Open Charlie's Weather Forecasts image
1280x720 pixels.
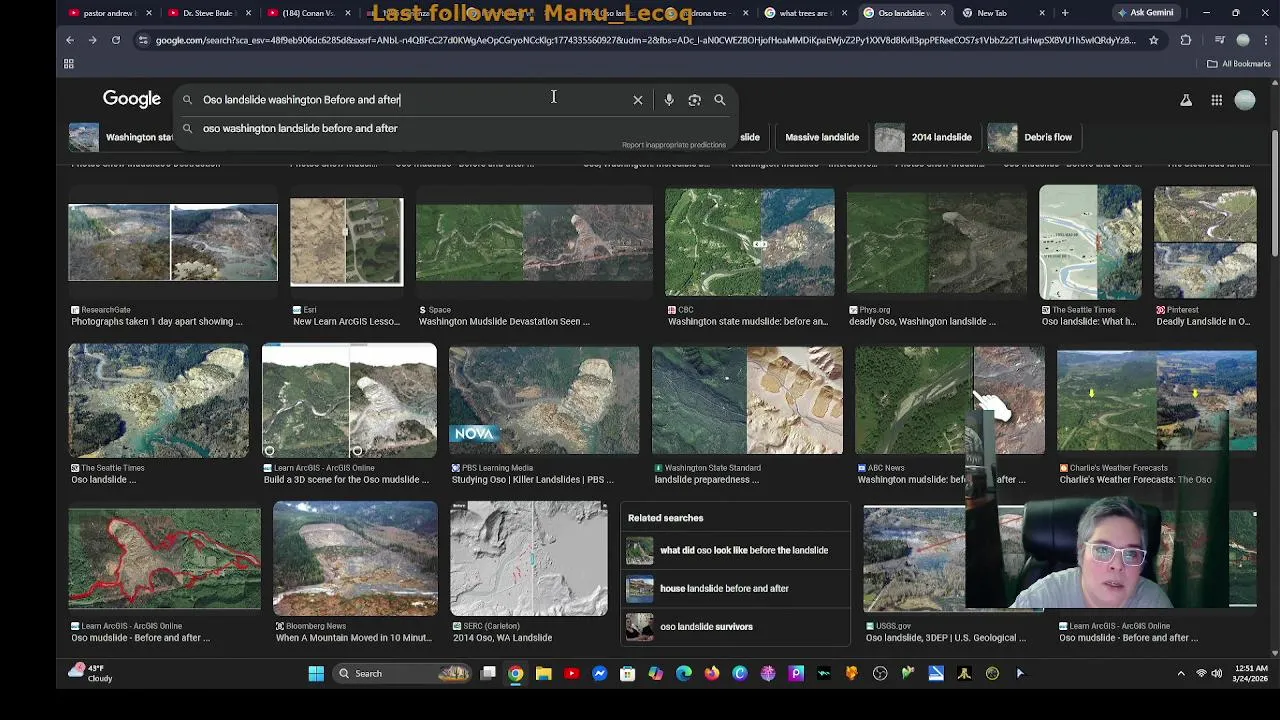coord(1157,400)
